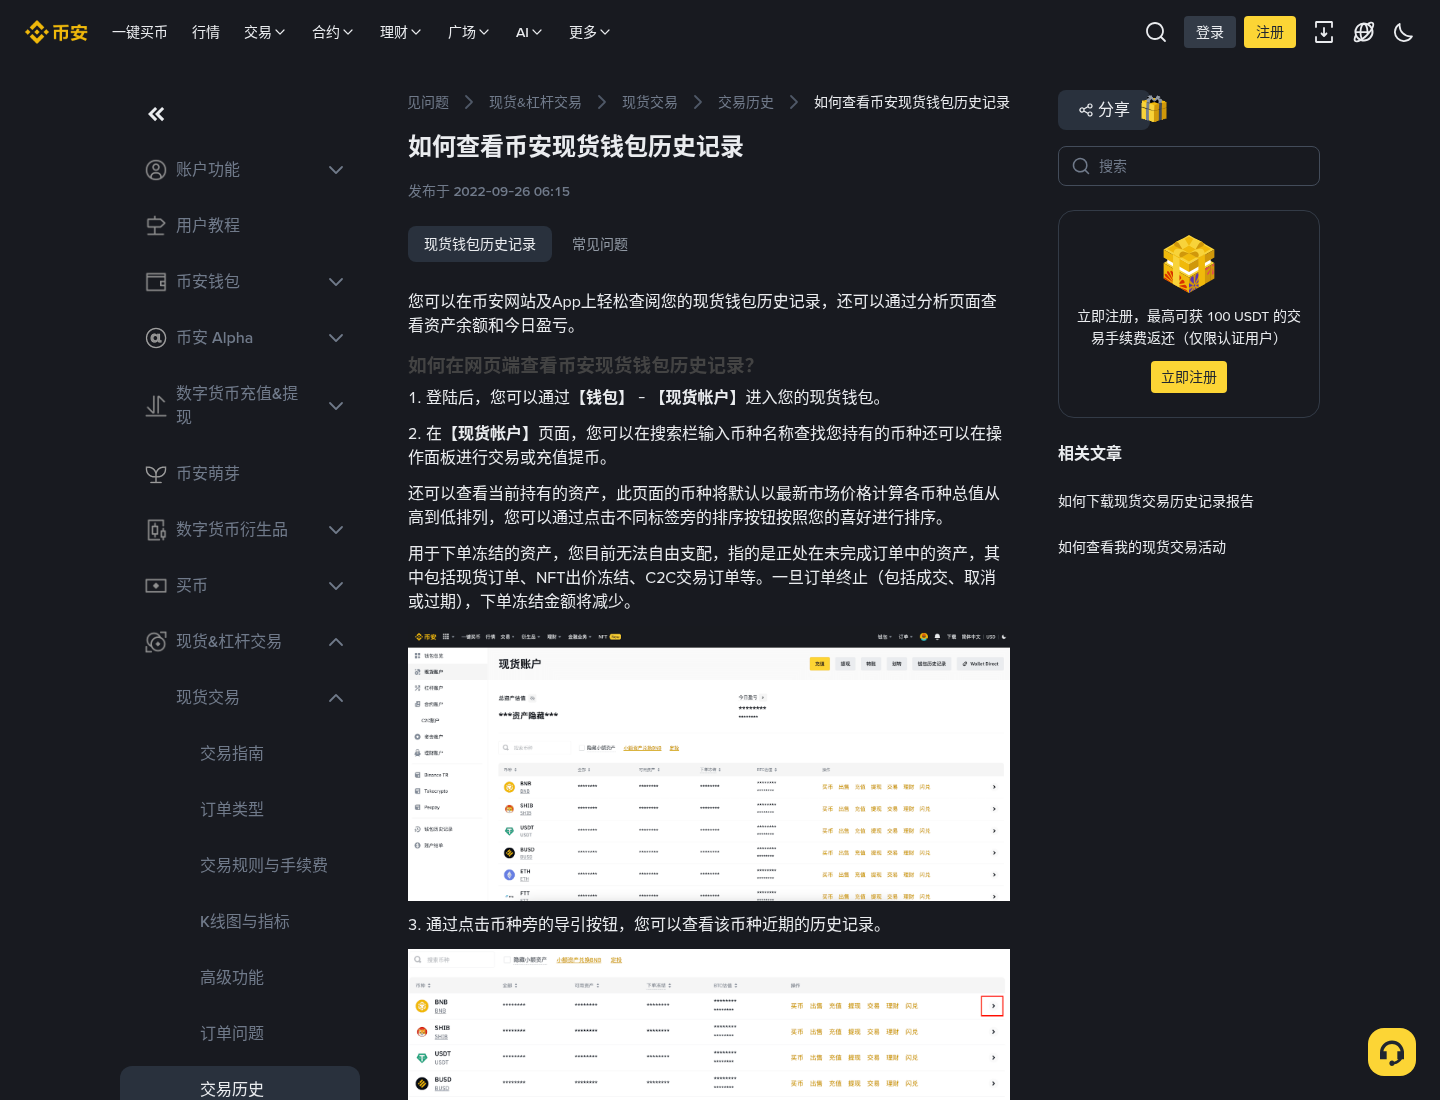This screenshot has width=1440, height=1100.
Task: Select the 买币 cash icon
Action: (156, 586)
